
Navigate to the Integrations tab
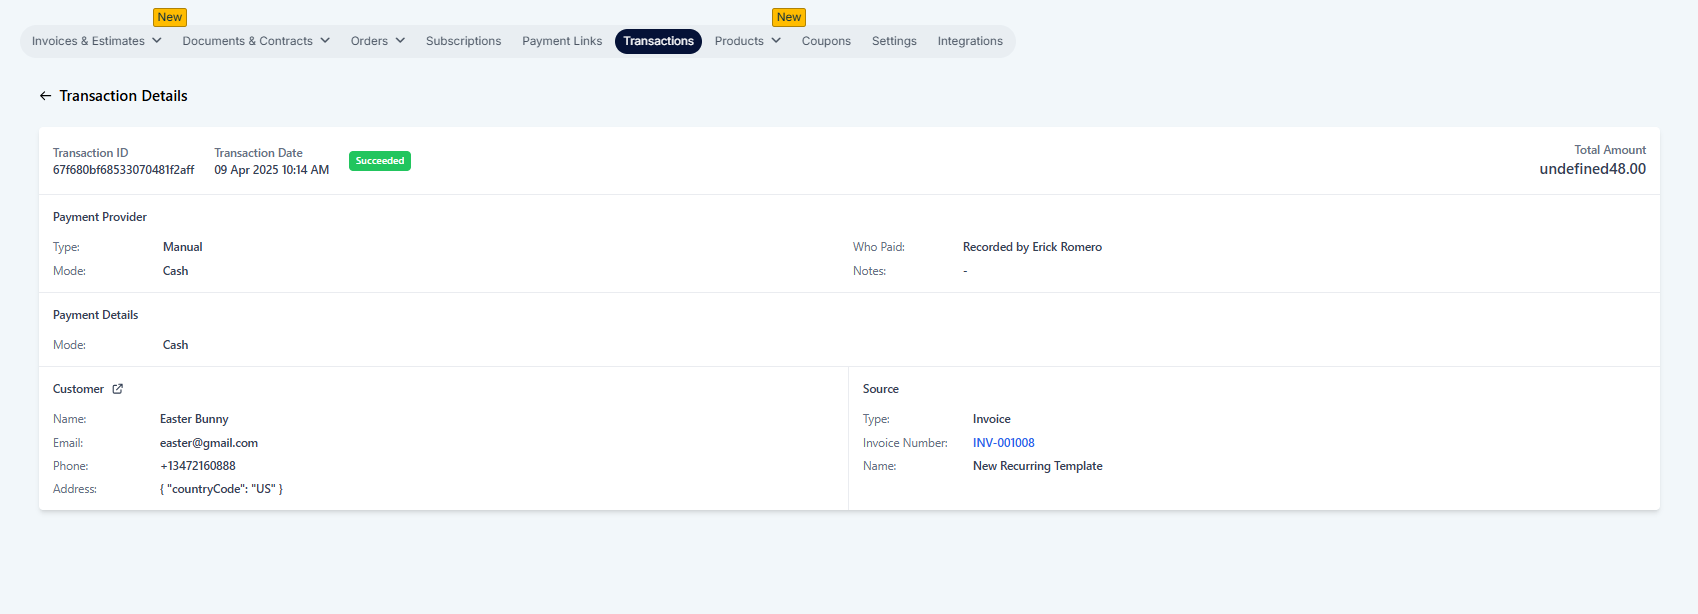tap(970, 41)
